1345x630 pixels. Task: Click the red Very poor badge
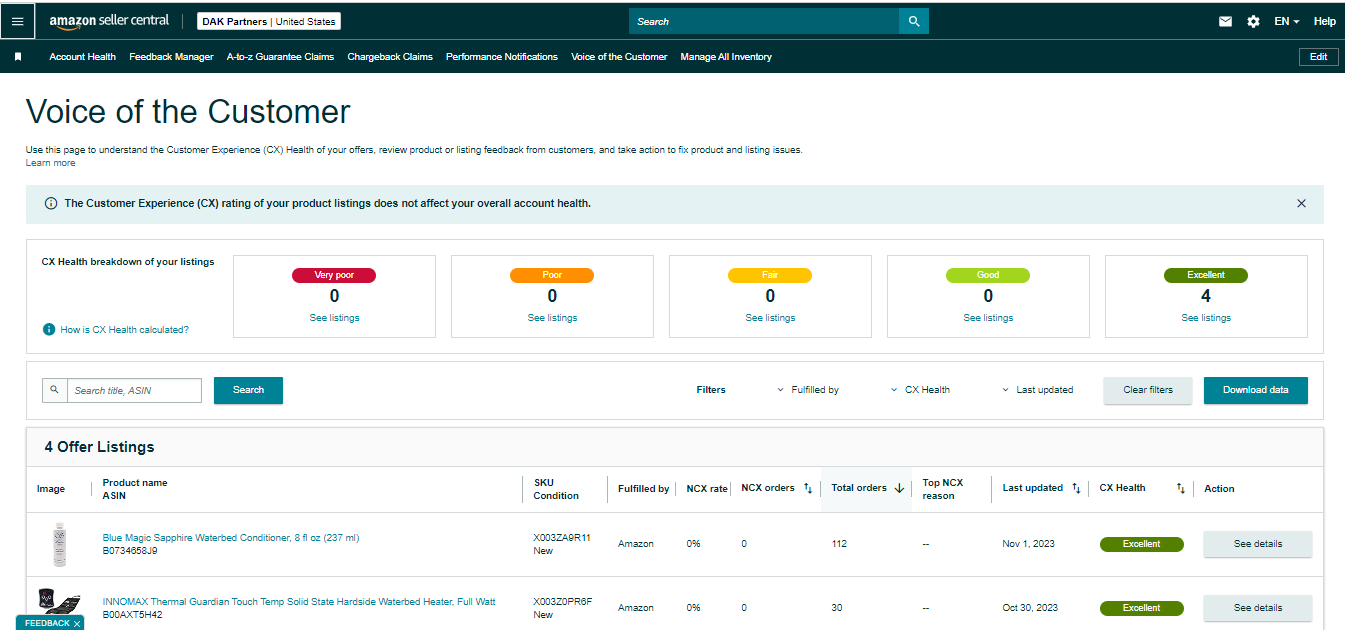(334, 275)
